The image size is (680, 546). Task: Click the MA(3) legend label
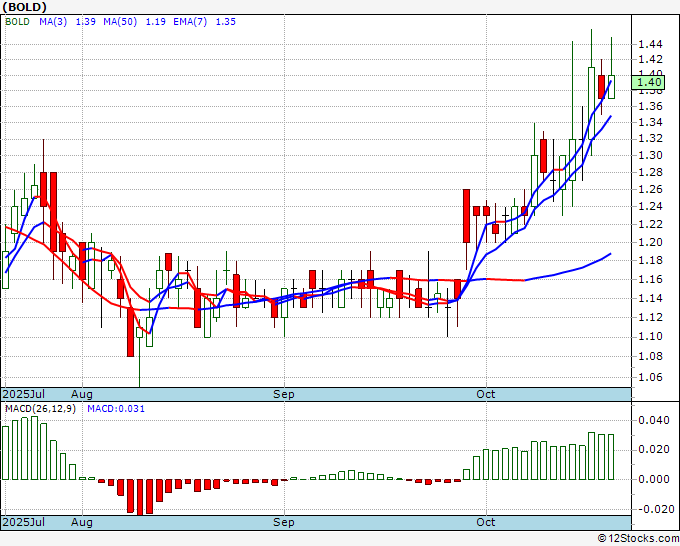53,22
